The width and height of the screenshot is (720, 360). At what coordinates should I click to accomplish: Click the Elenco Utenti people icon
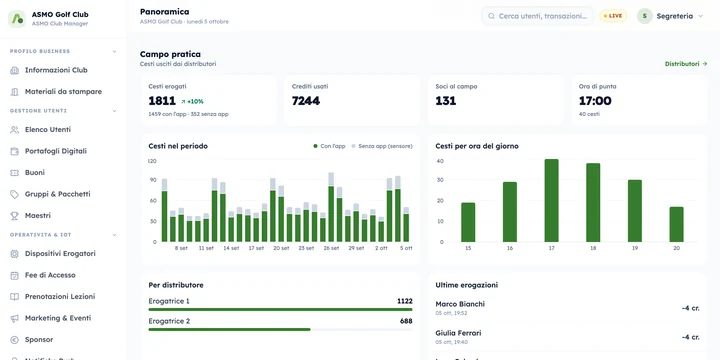point(14,130)
